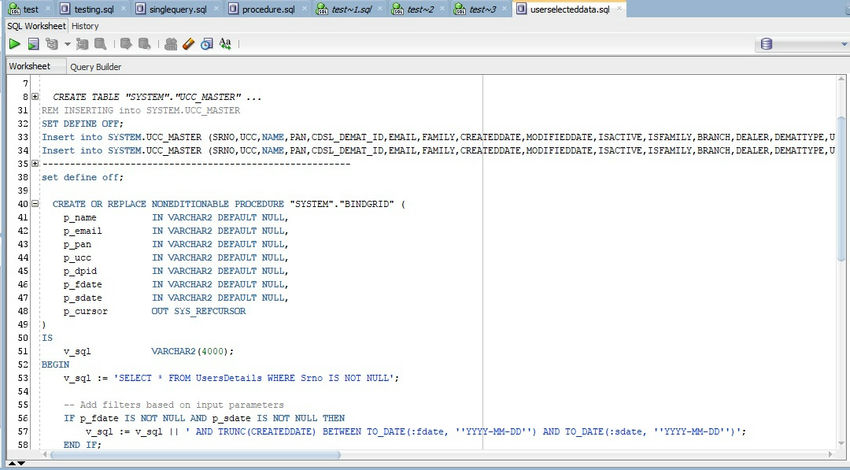This screenshot has height=470, width=850.
Task: Click the "SET DEFINE OFF;" line
Action: pos(82,124)
